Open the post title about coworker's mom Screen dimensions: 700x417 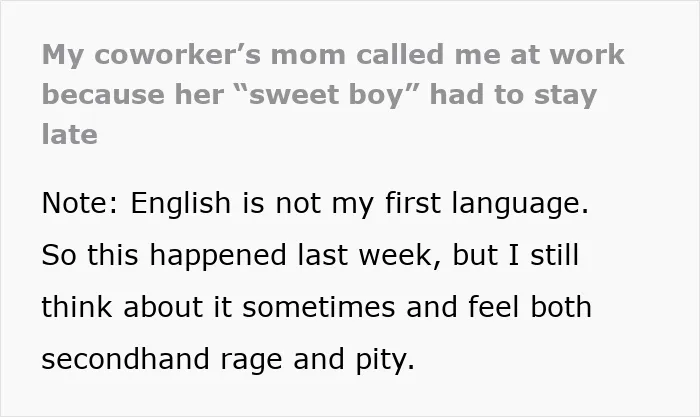click(x=333, y=95)
